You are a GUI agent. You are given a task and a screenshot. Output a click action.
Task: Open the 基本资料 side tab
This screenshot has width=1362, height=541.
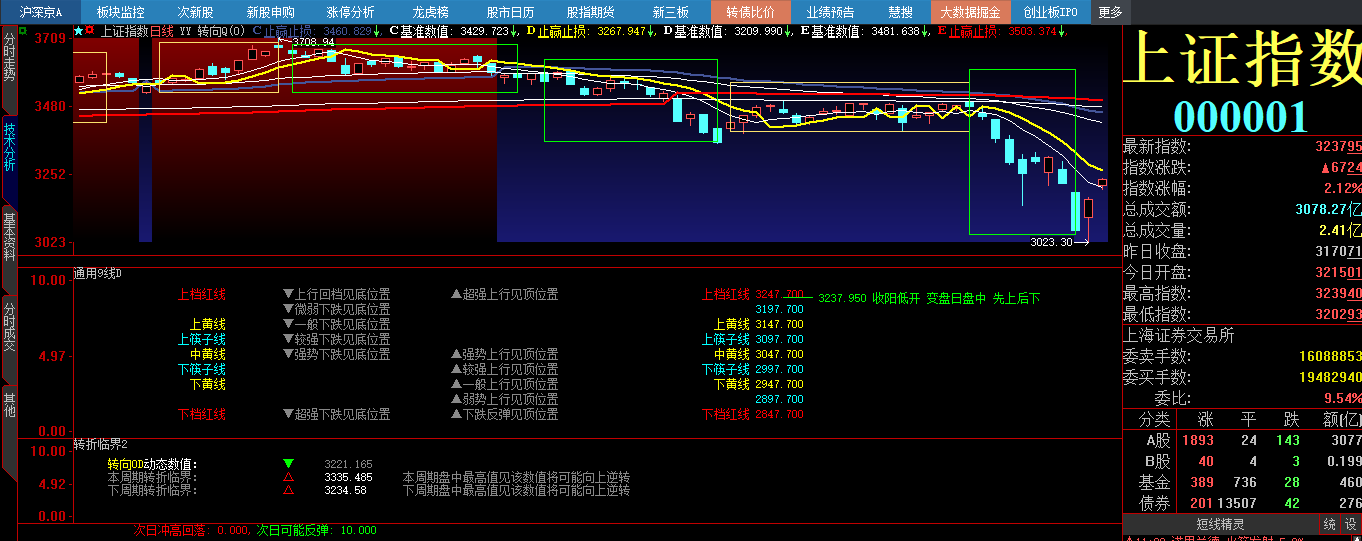(9, 236)
